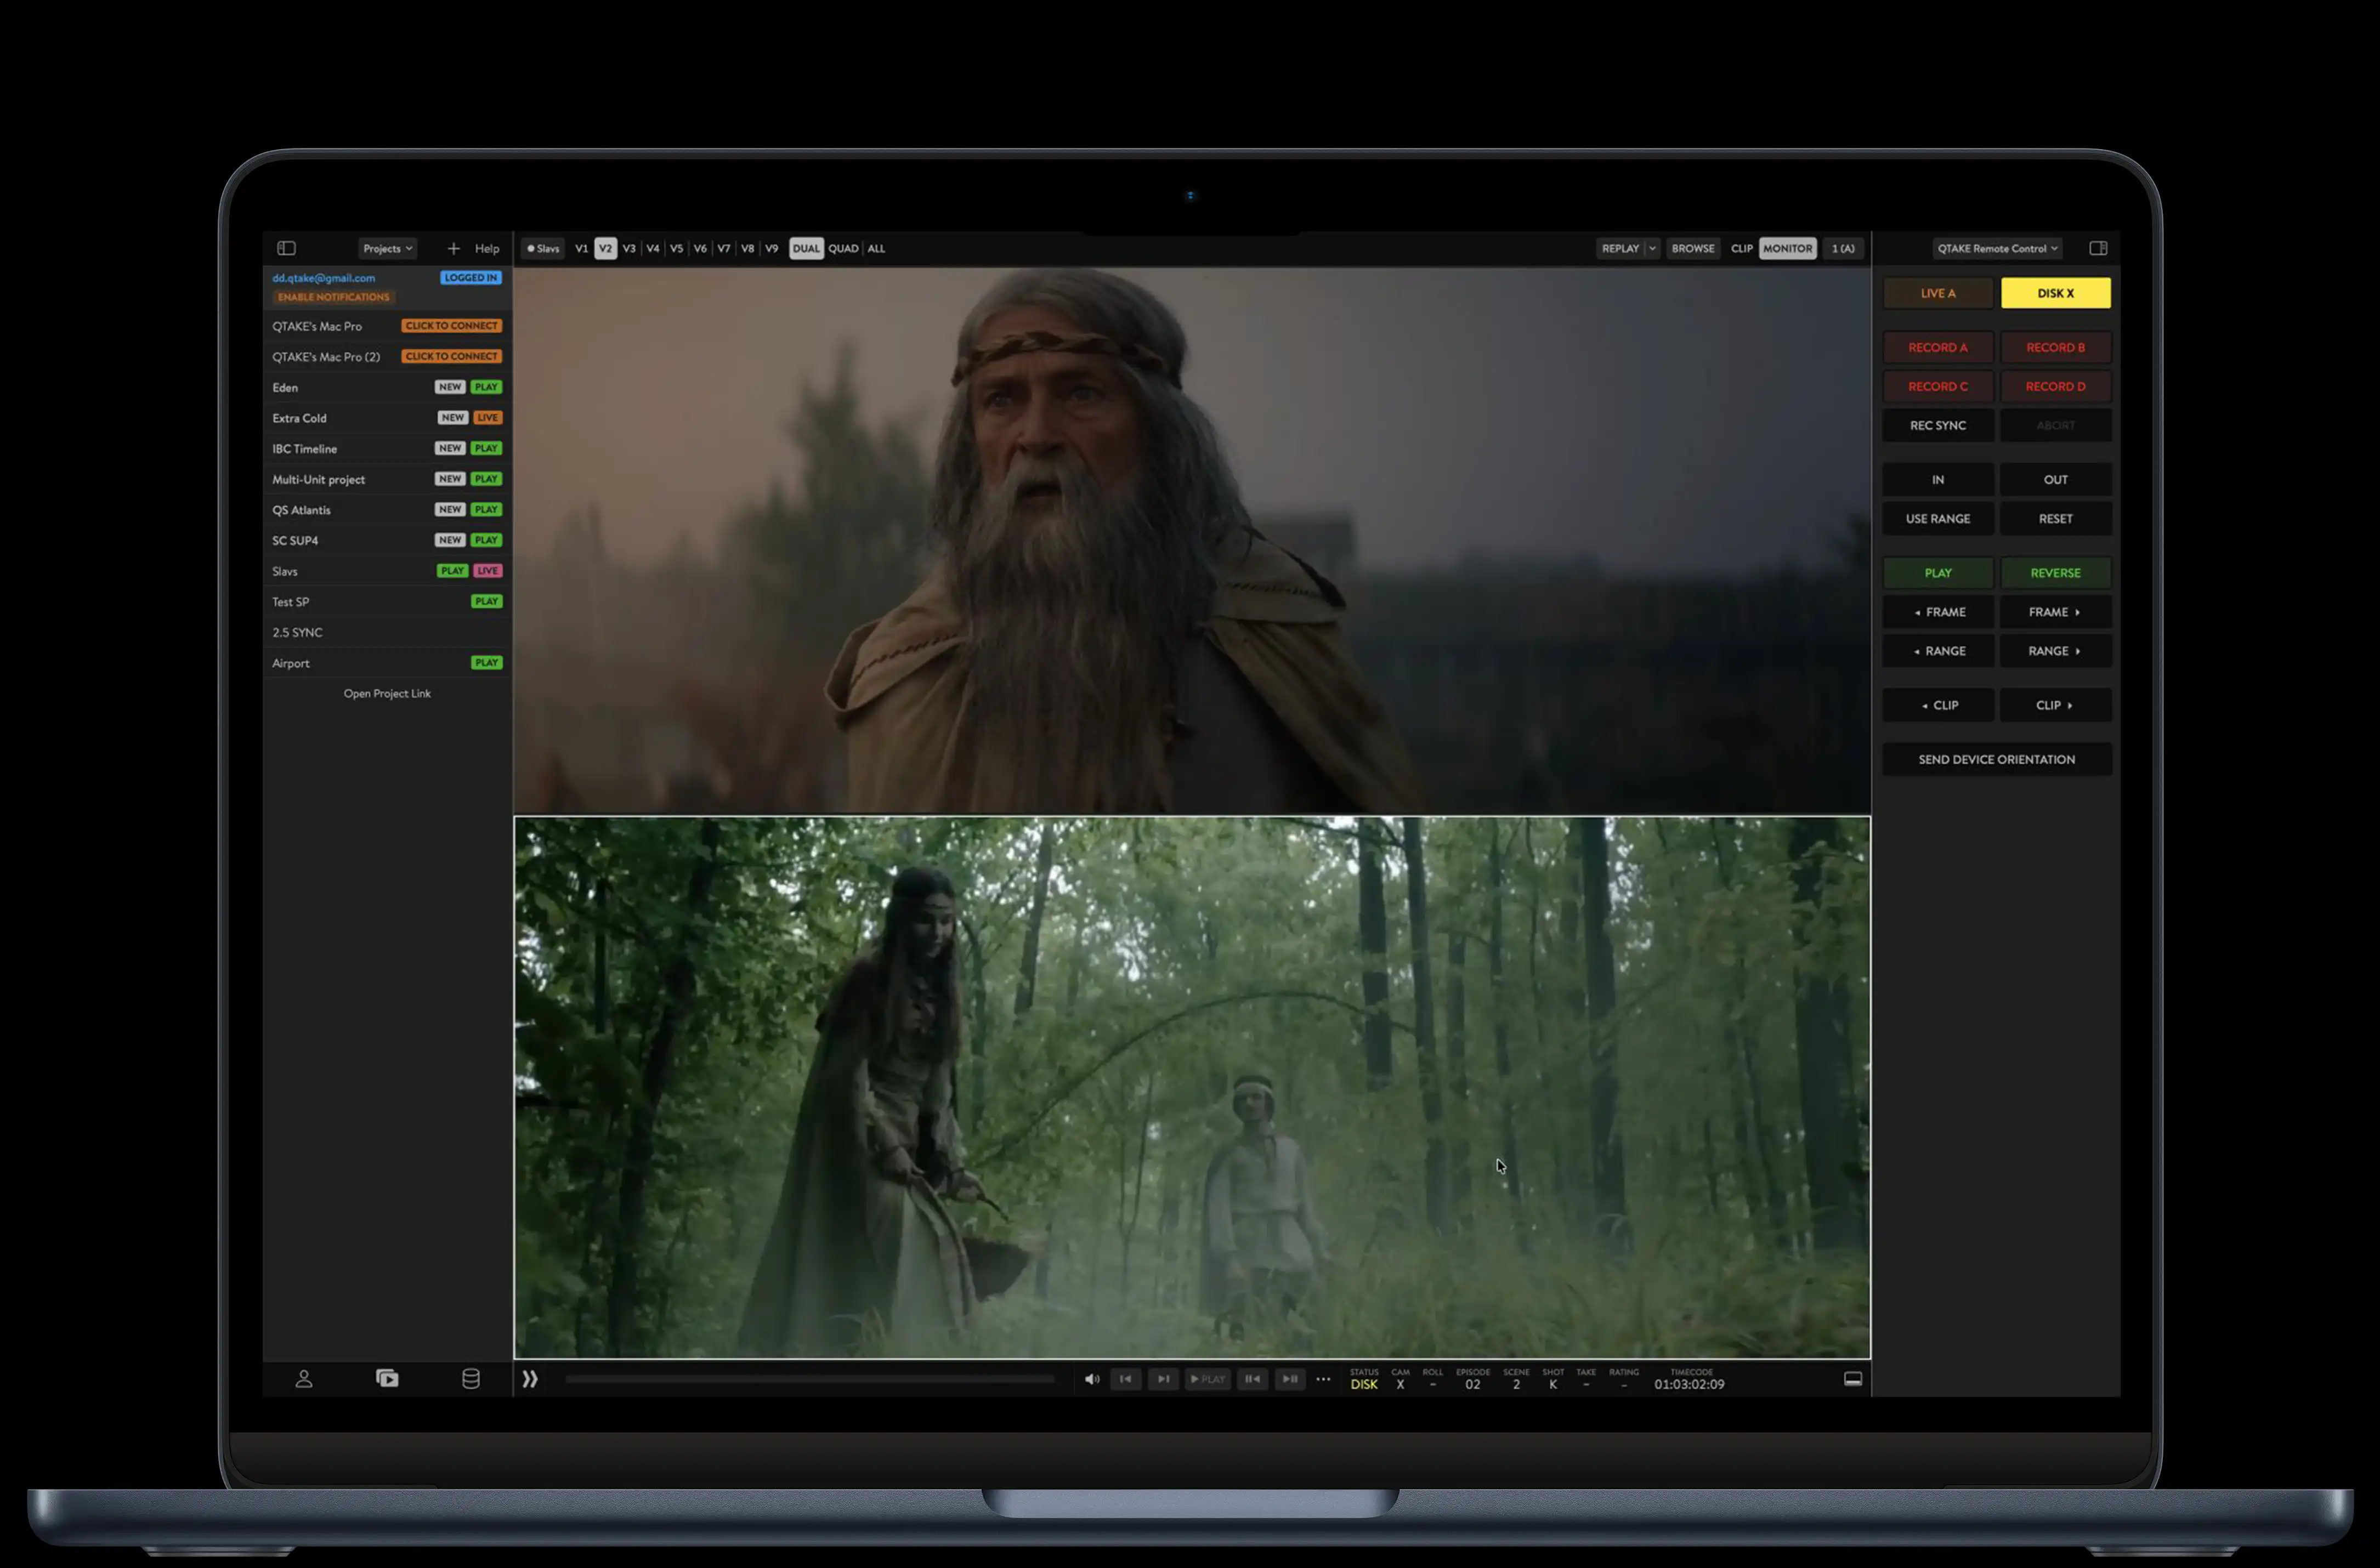The image size is (2380, 1568).
Task: Start recording with RECORD A
Action: coord(1937,347)
